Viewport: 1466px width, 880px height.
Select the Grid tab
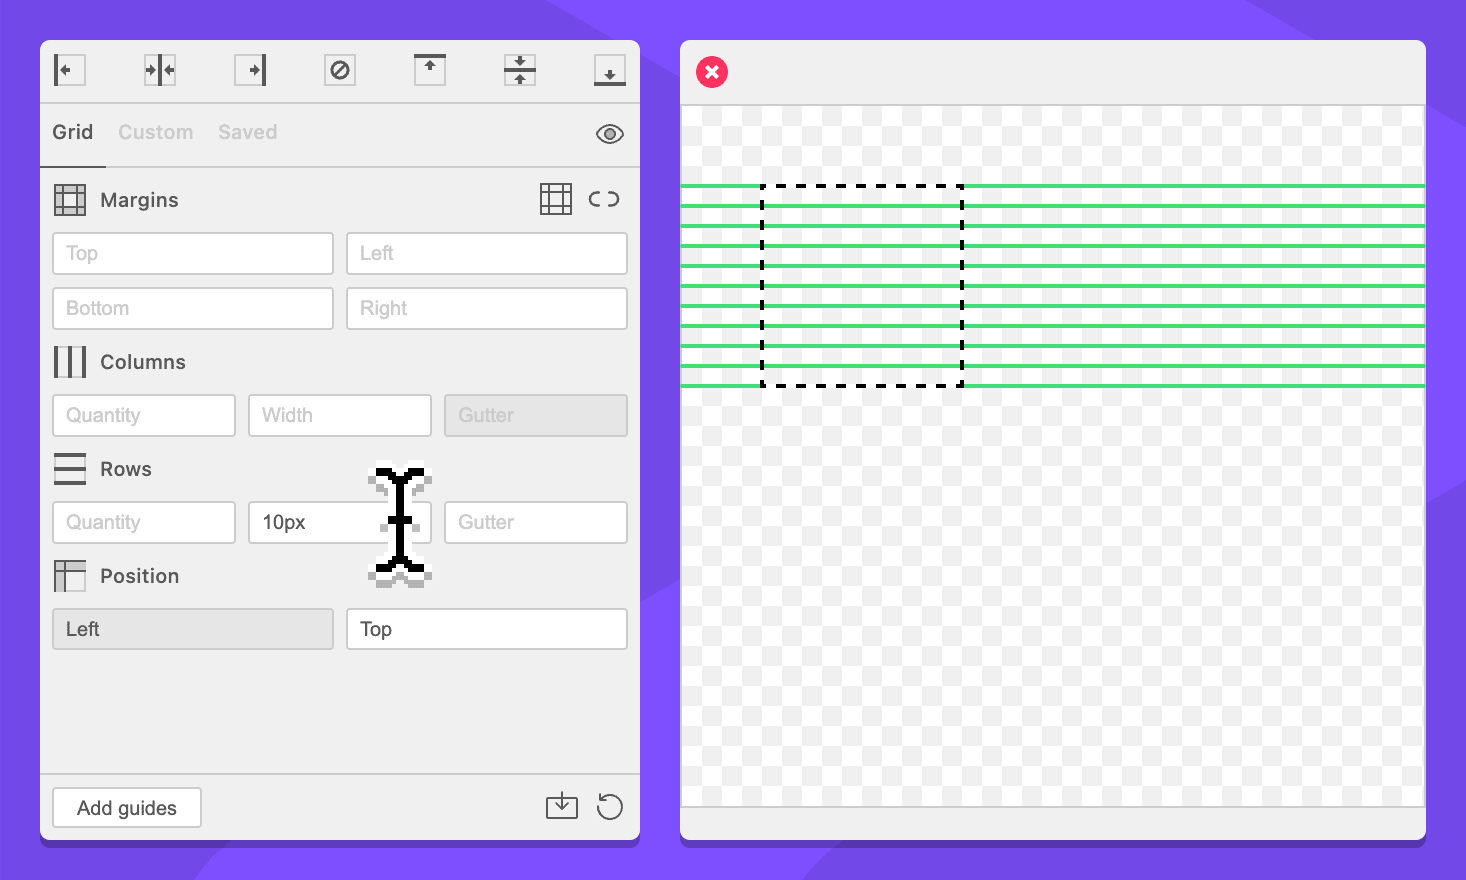[73, 132]
